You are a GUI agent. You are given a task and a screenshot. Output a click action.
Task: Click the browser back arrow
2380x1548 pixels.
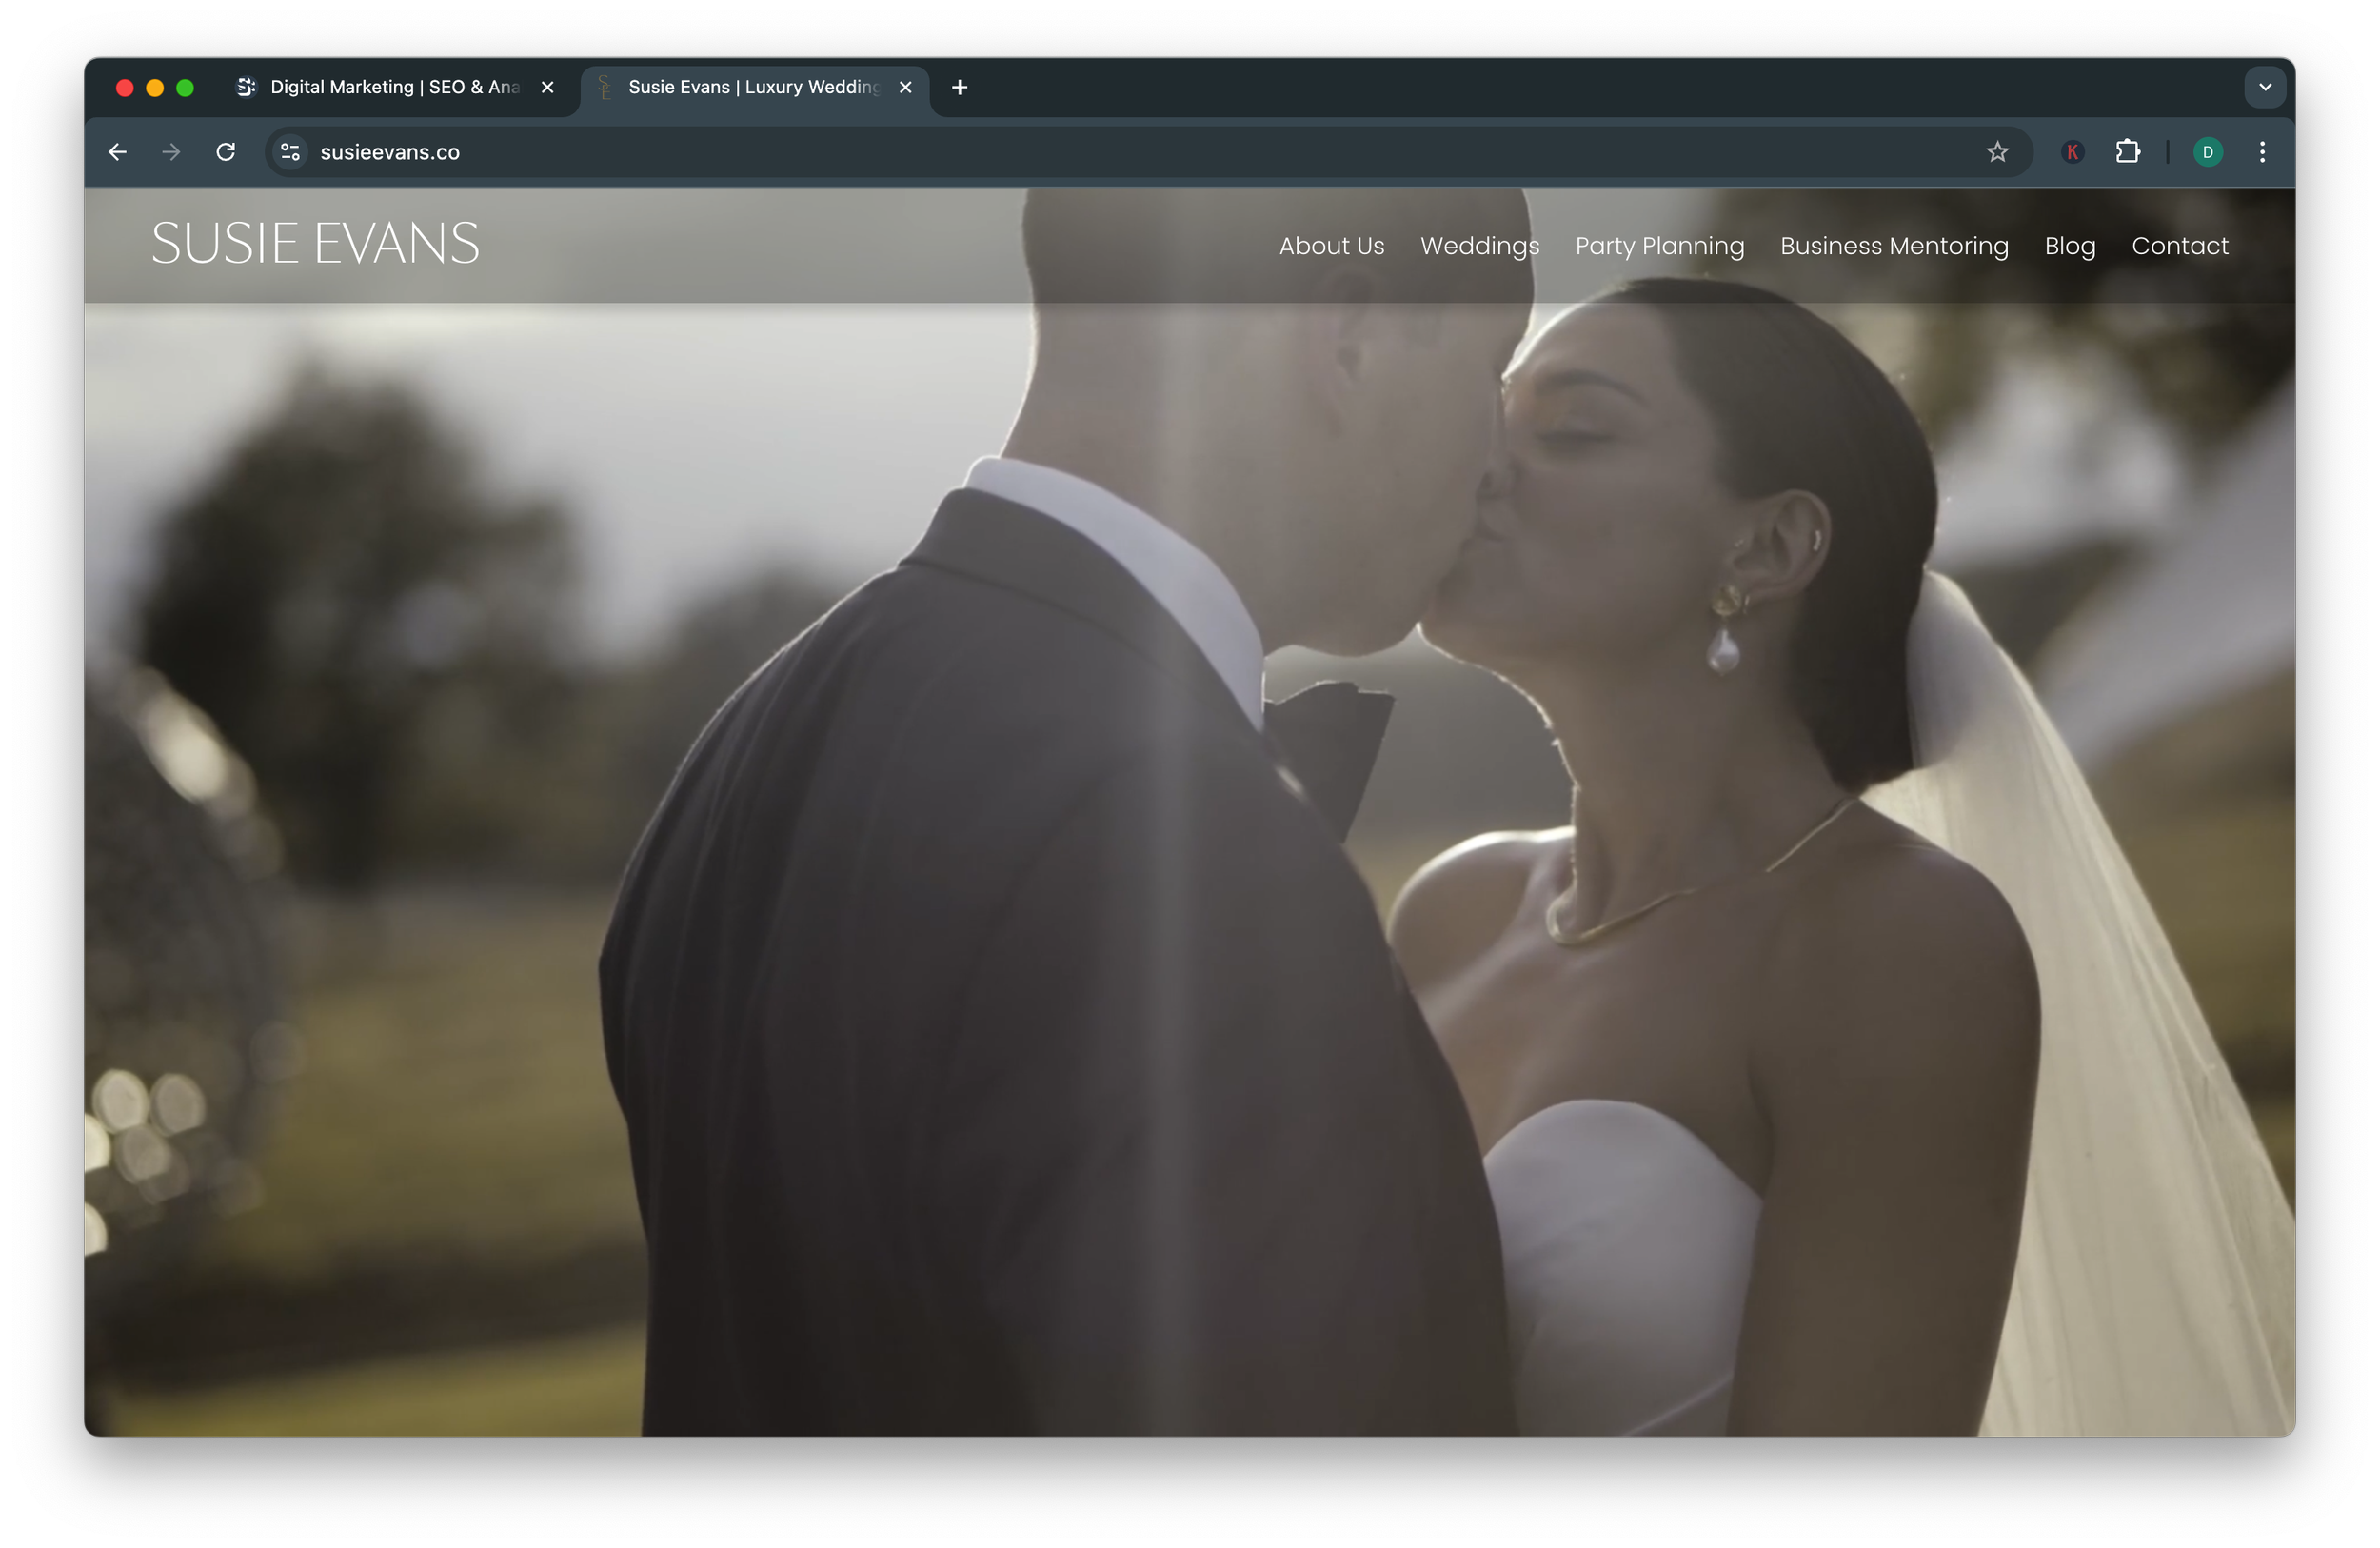118,152
